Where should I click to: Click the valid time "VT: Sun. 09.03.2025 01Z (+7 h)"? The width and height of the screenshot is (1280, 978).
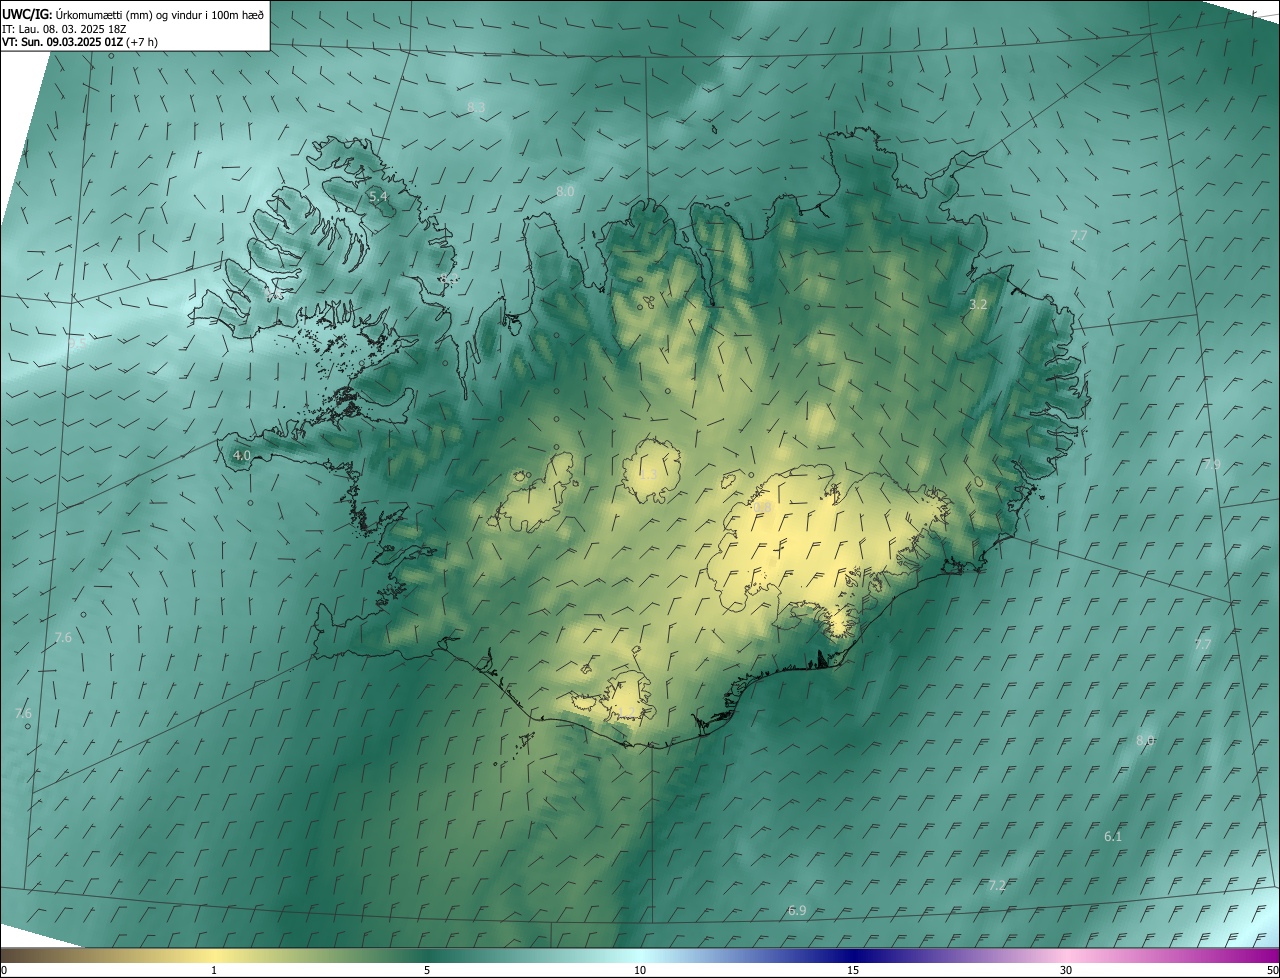[80, 42]
